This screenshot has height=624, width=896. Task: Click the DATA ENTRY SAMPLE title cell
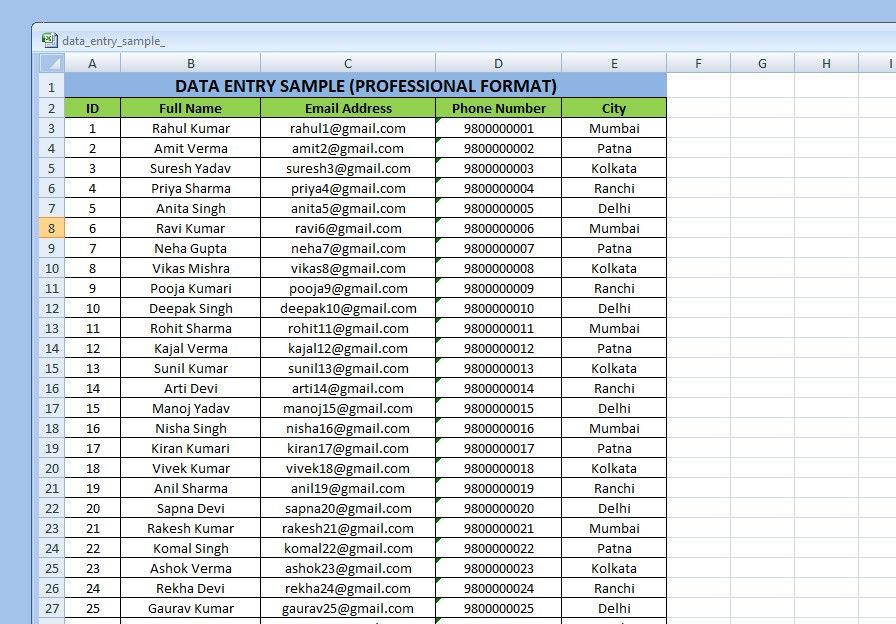(x=366, y=86)
